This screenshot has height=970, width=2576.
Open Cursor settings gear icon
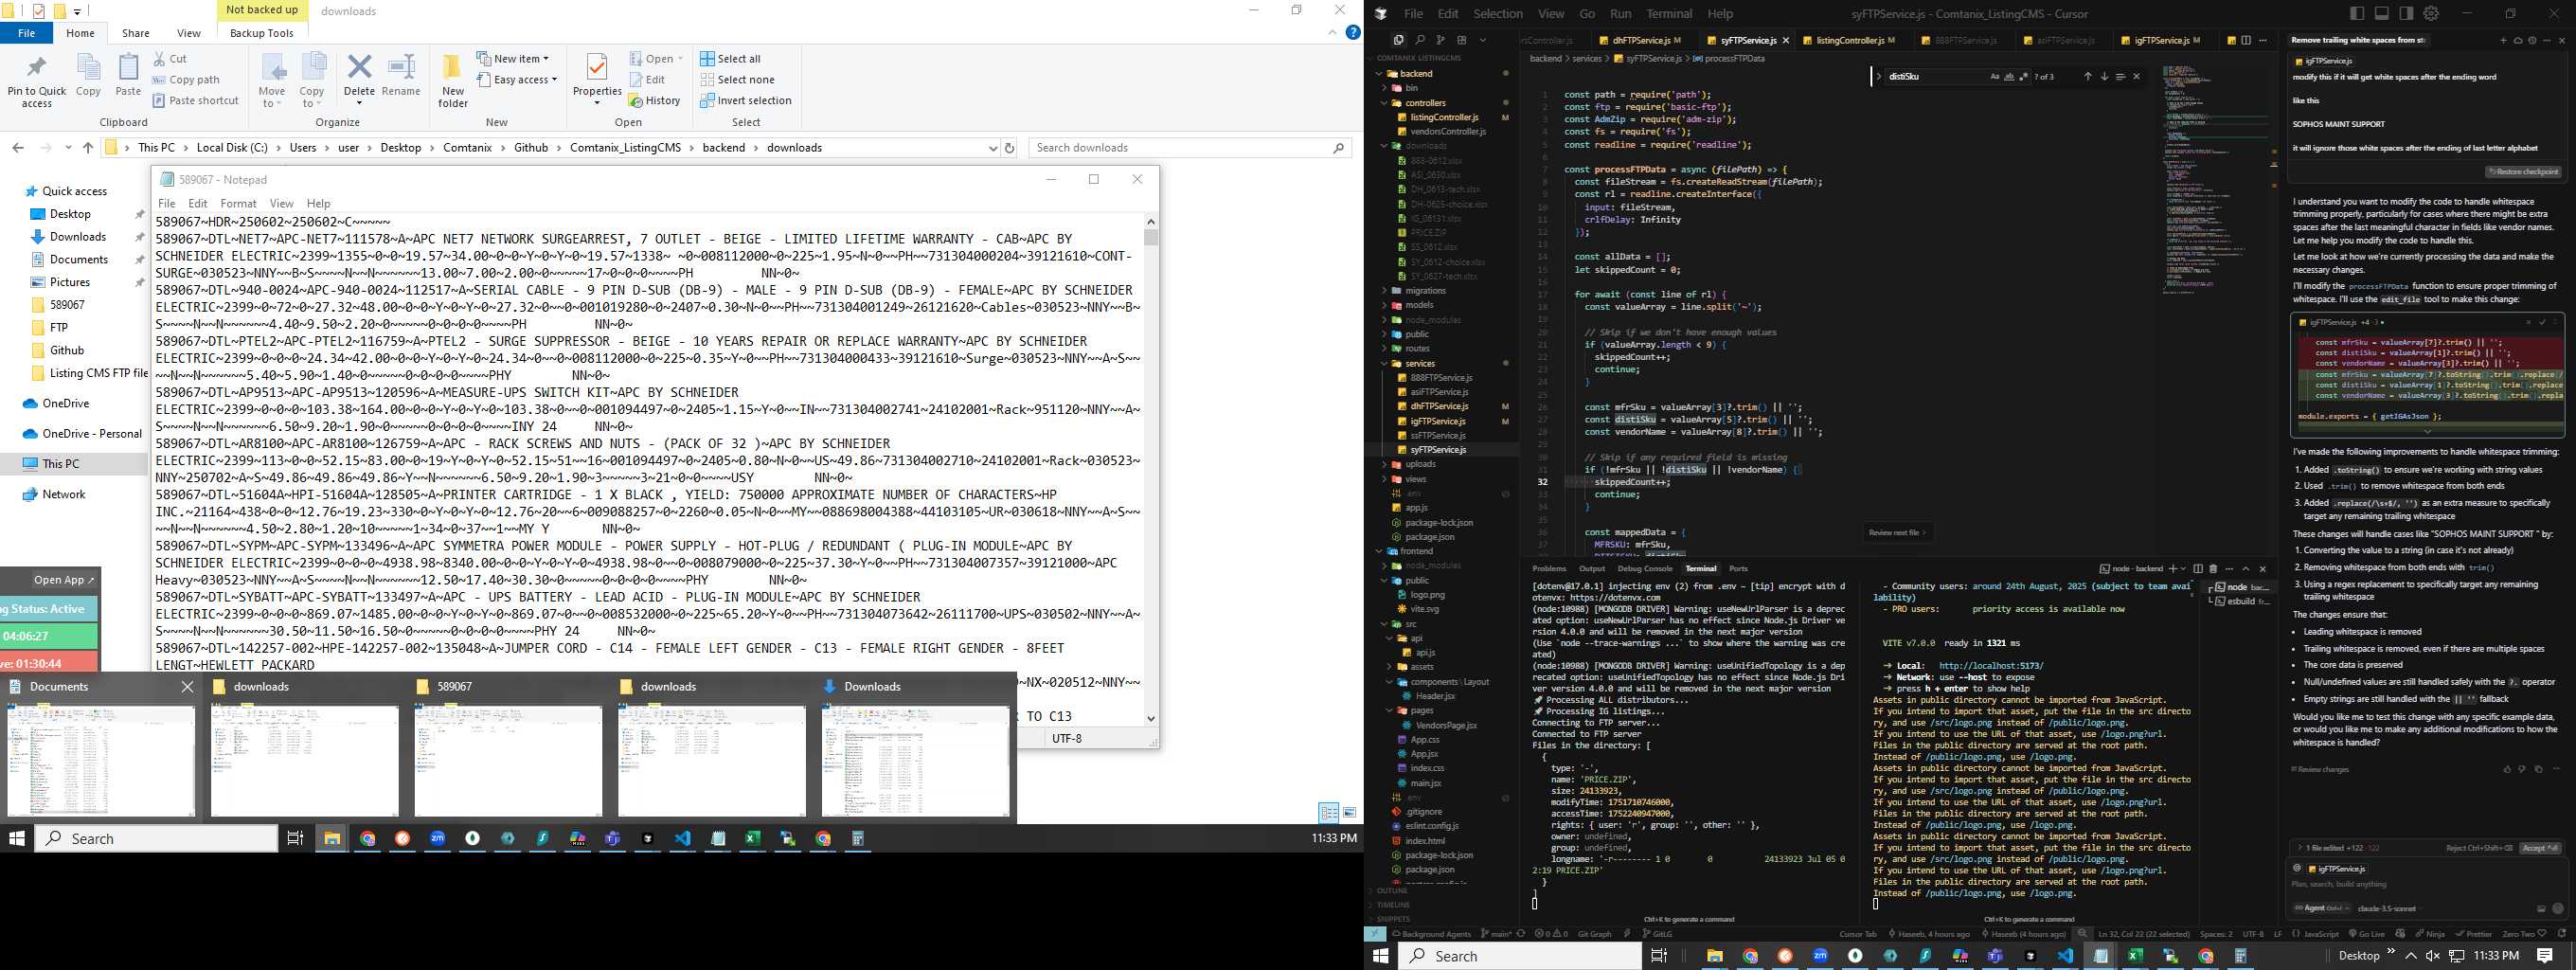(2430, 13)
